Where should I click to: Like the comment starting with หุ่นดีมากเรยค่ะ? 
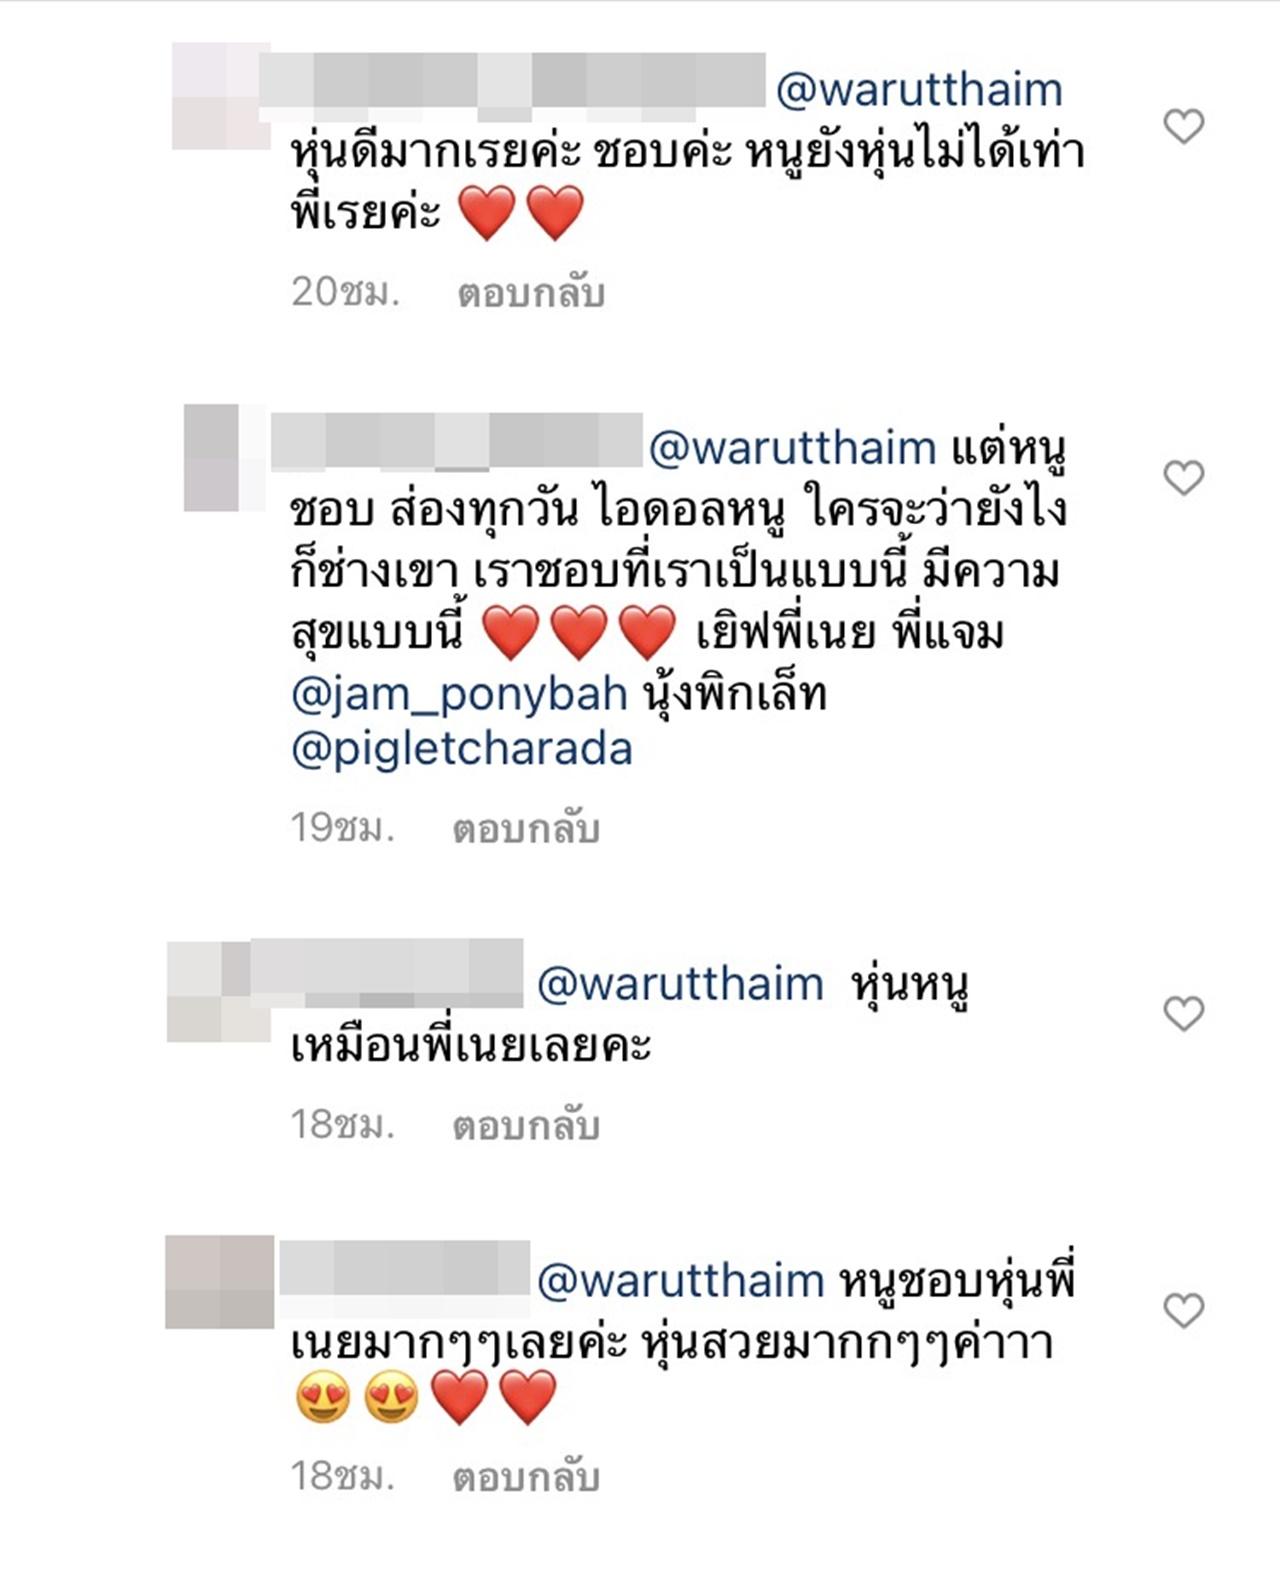coord(1184,126)
